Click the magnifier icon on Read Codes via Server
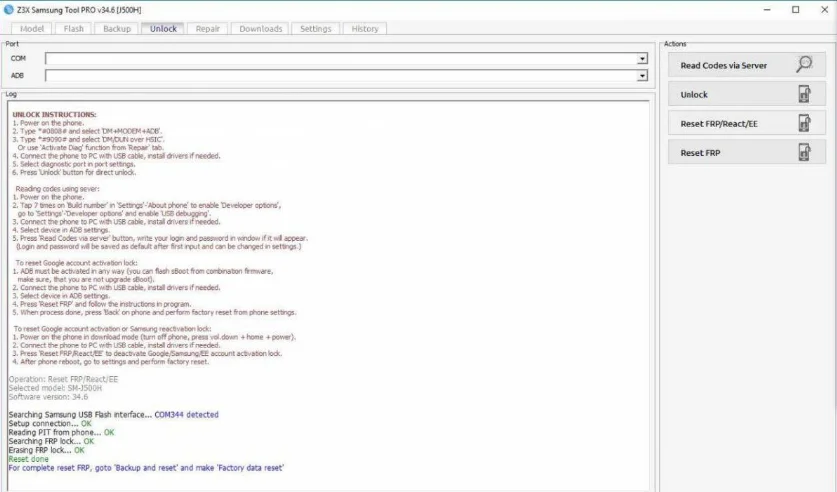The height and width of the screenshot is (492, 837). (804, 65)
